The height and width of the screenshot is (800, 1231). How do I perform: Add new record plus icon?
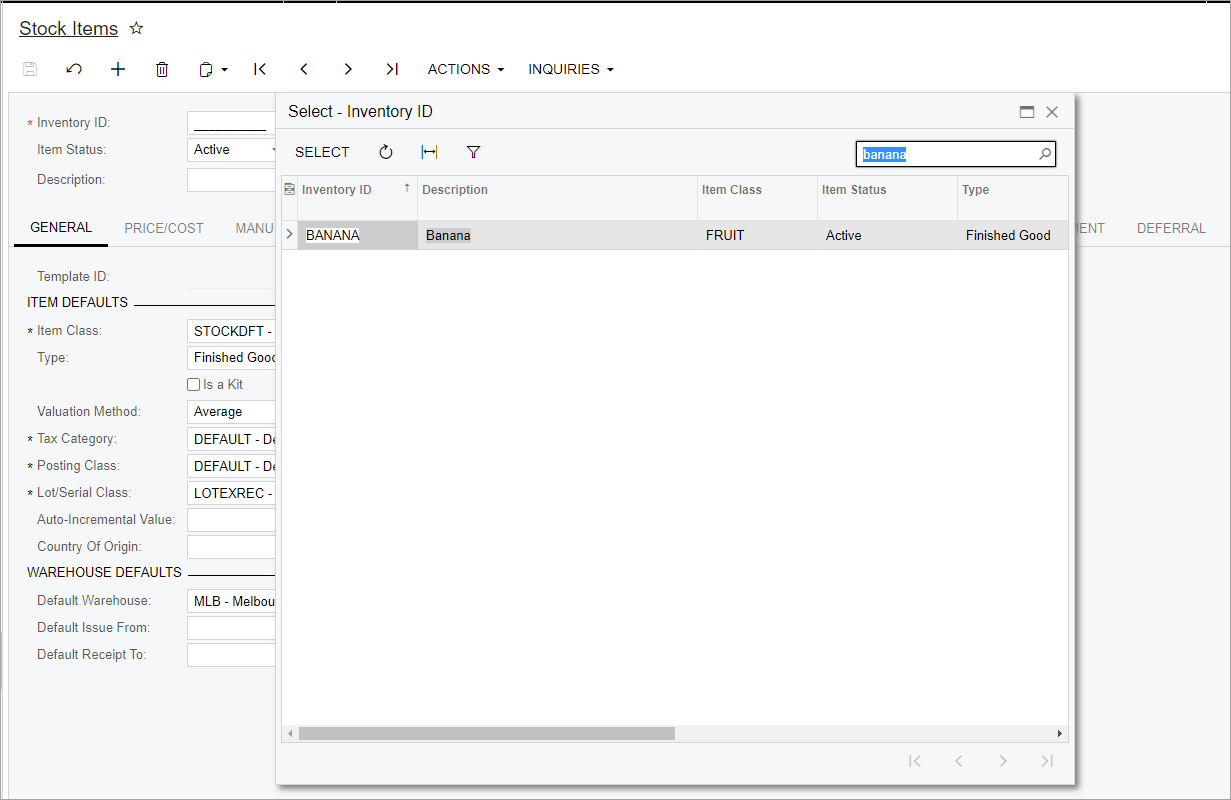[x=118, y=69]
